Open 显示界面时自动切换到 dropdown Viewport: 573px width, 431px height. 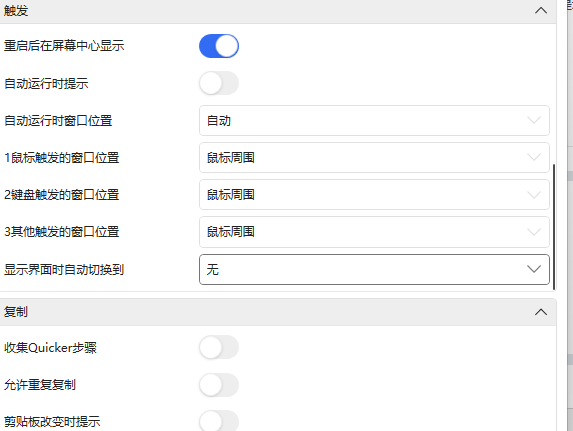point(374,269)
